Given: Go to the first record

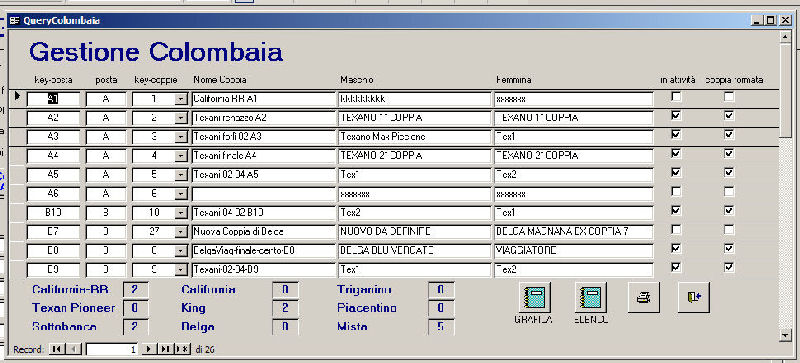Looking at the screenshot, I should click(56, 349).
